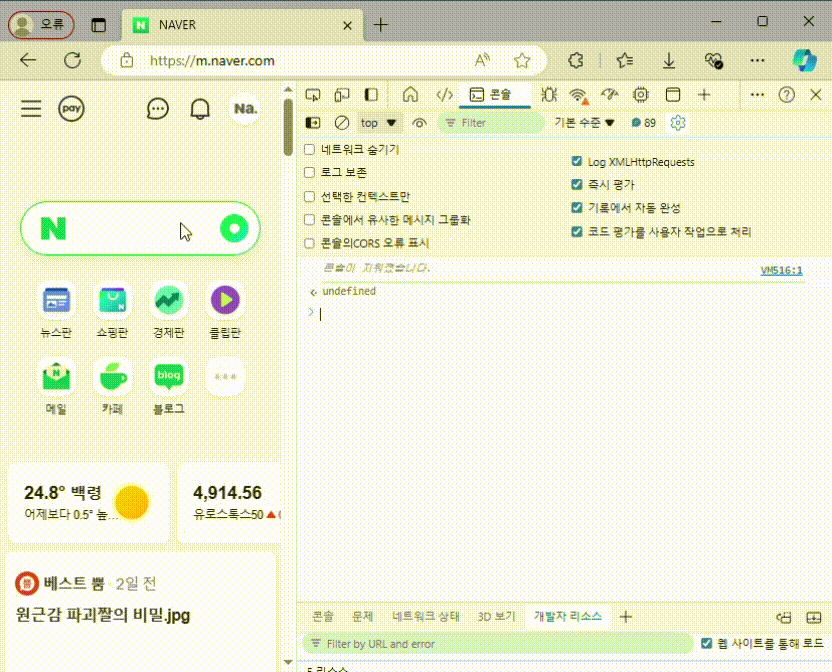Viewport: 832px width, 672px height.
Task: Select the 문제 drawer tab
Action: click(x=363, y=617)
